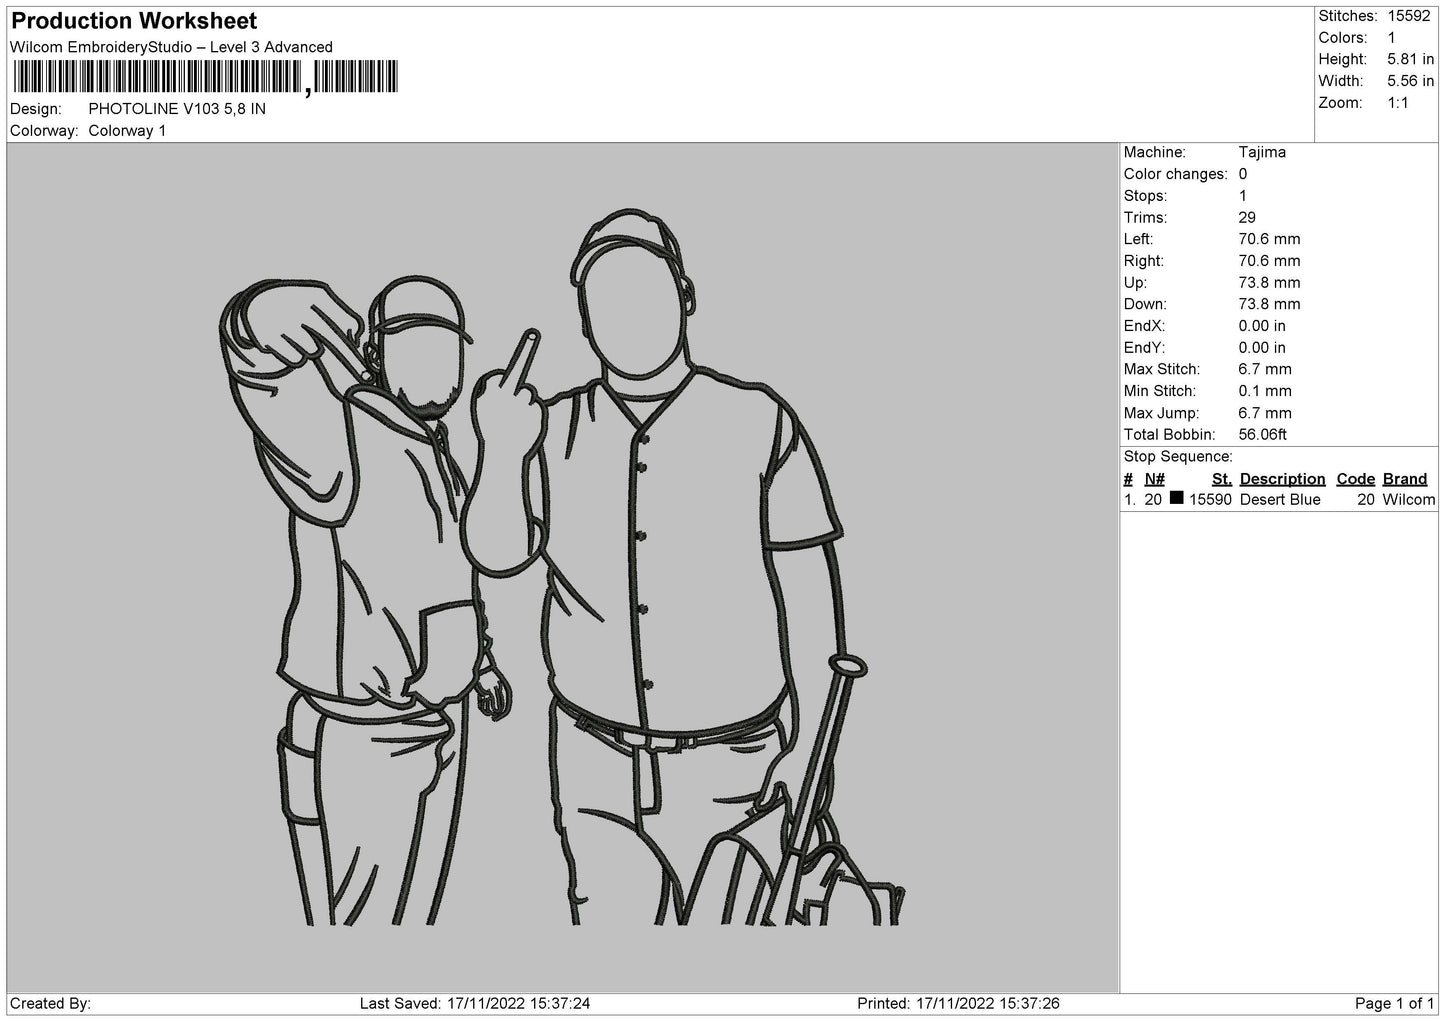Click the Stitches value 15592
Viewport: 1445px width, 1021px height.
coord(1410,16)
